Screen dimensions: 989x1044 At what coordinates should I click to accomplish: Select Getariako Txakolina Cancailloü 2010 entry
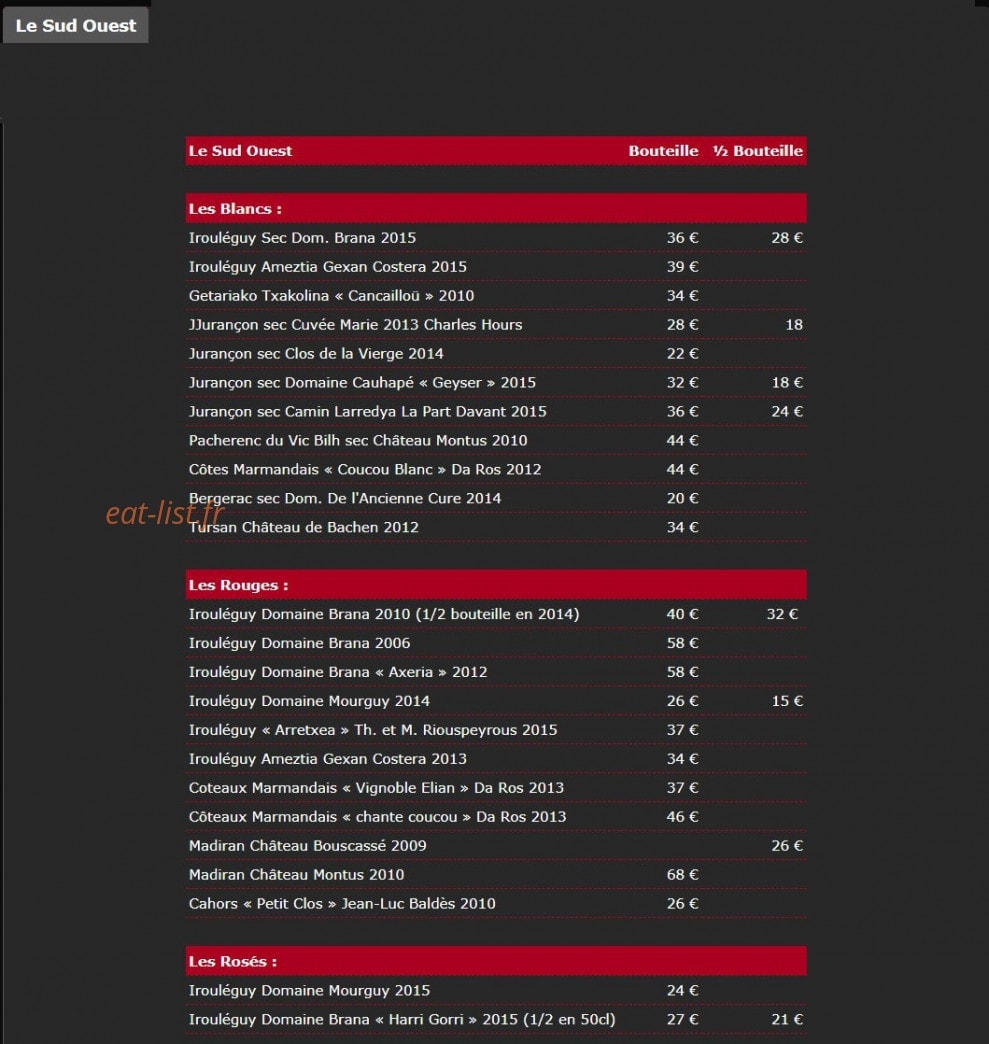(x=331, y=296)
